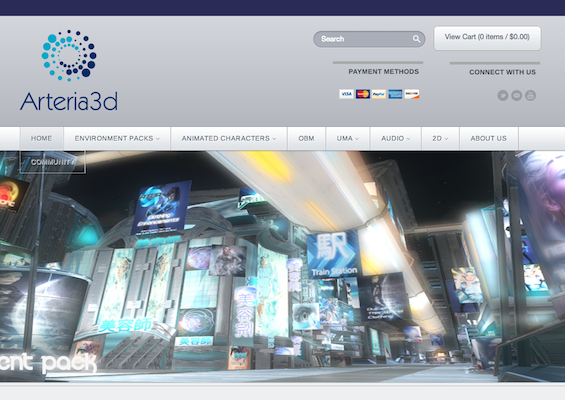Open the email contact icon
Screen dimensions: 565x400
(x=516, y=95)
